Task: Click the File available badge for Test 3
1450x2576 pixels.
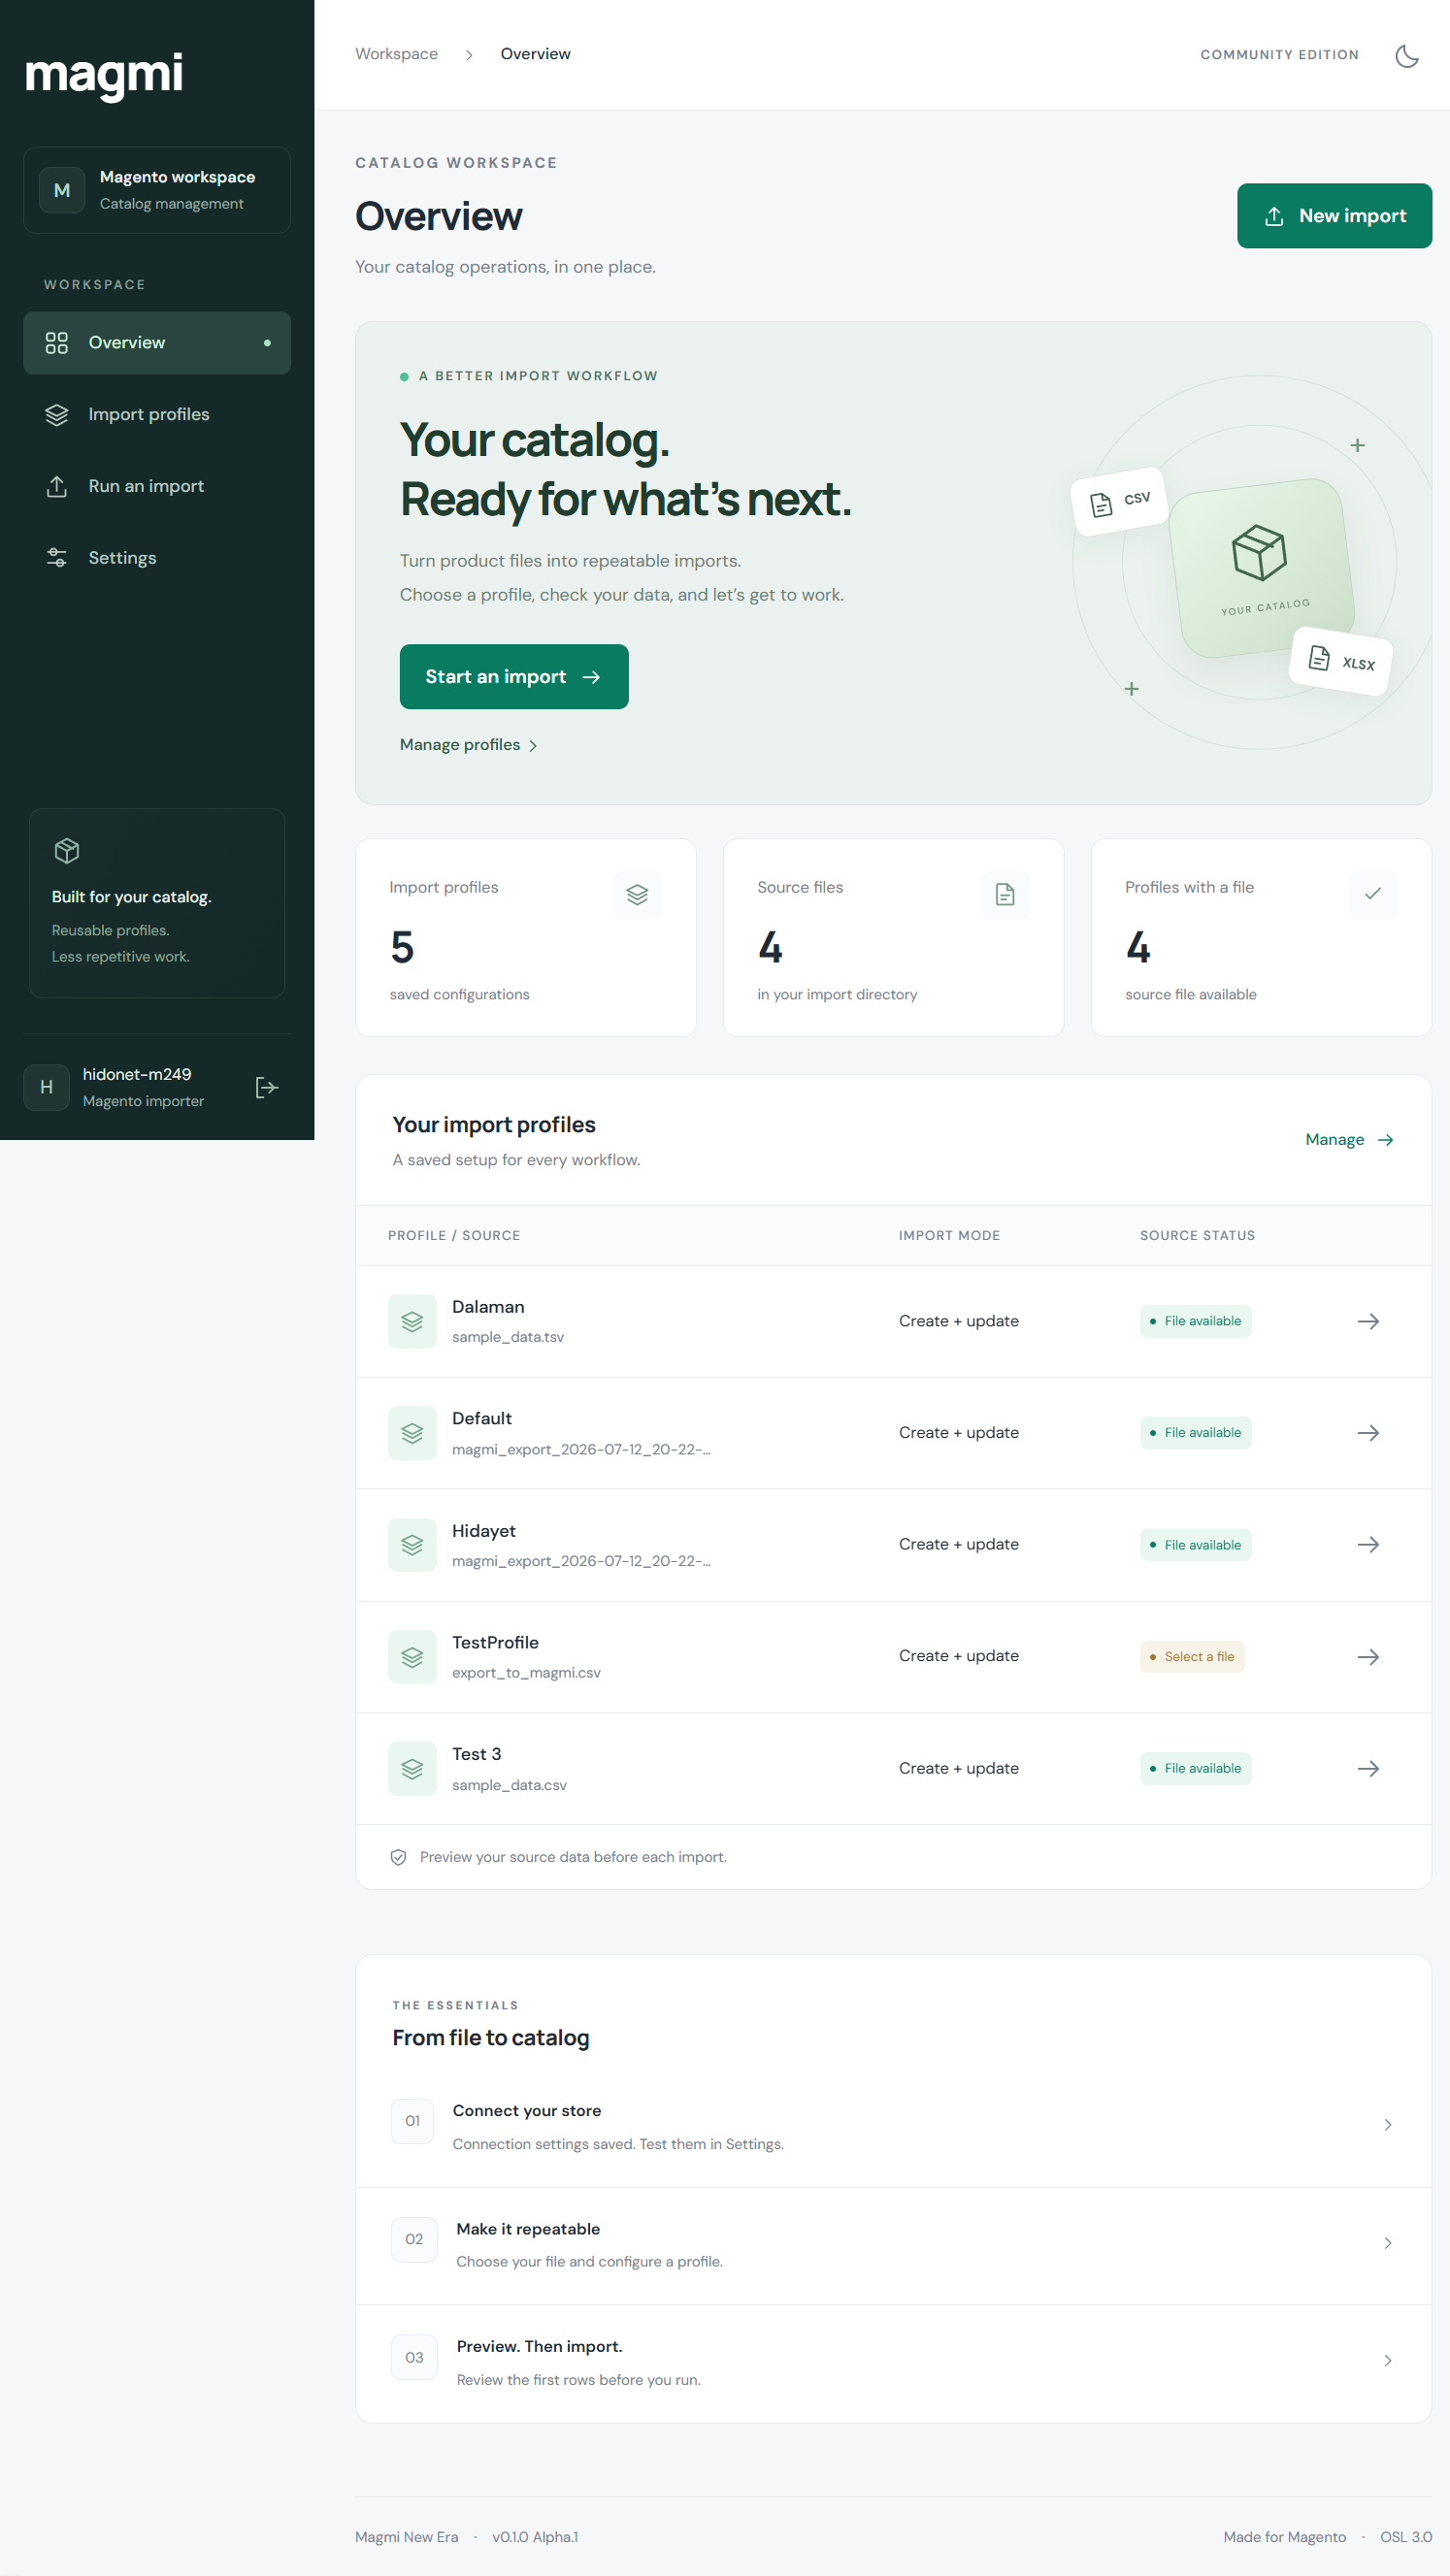Action: coord(1195,1768)
